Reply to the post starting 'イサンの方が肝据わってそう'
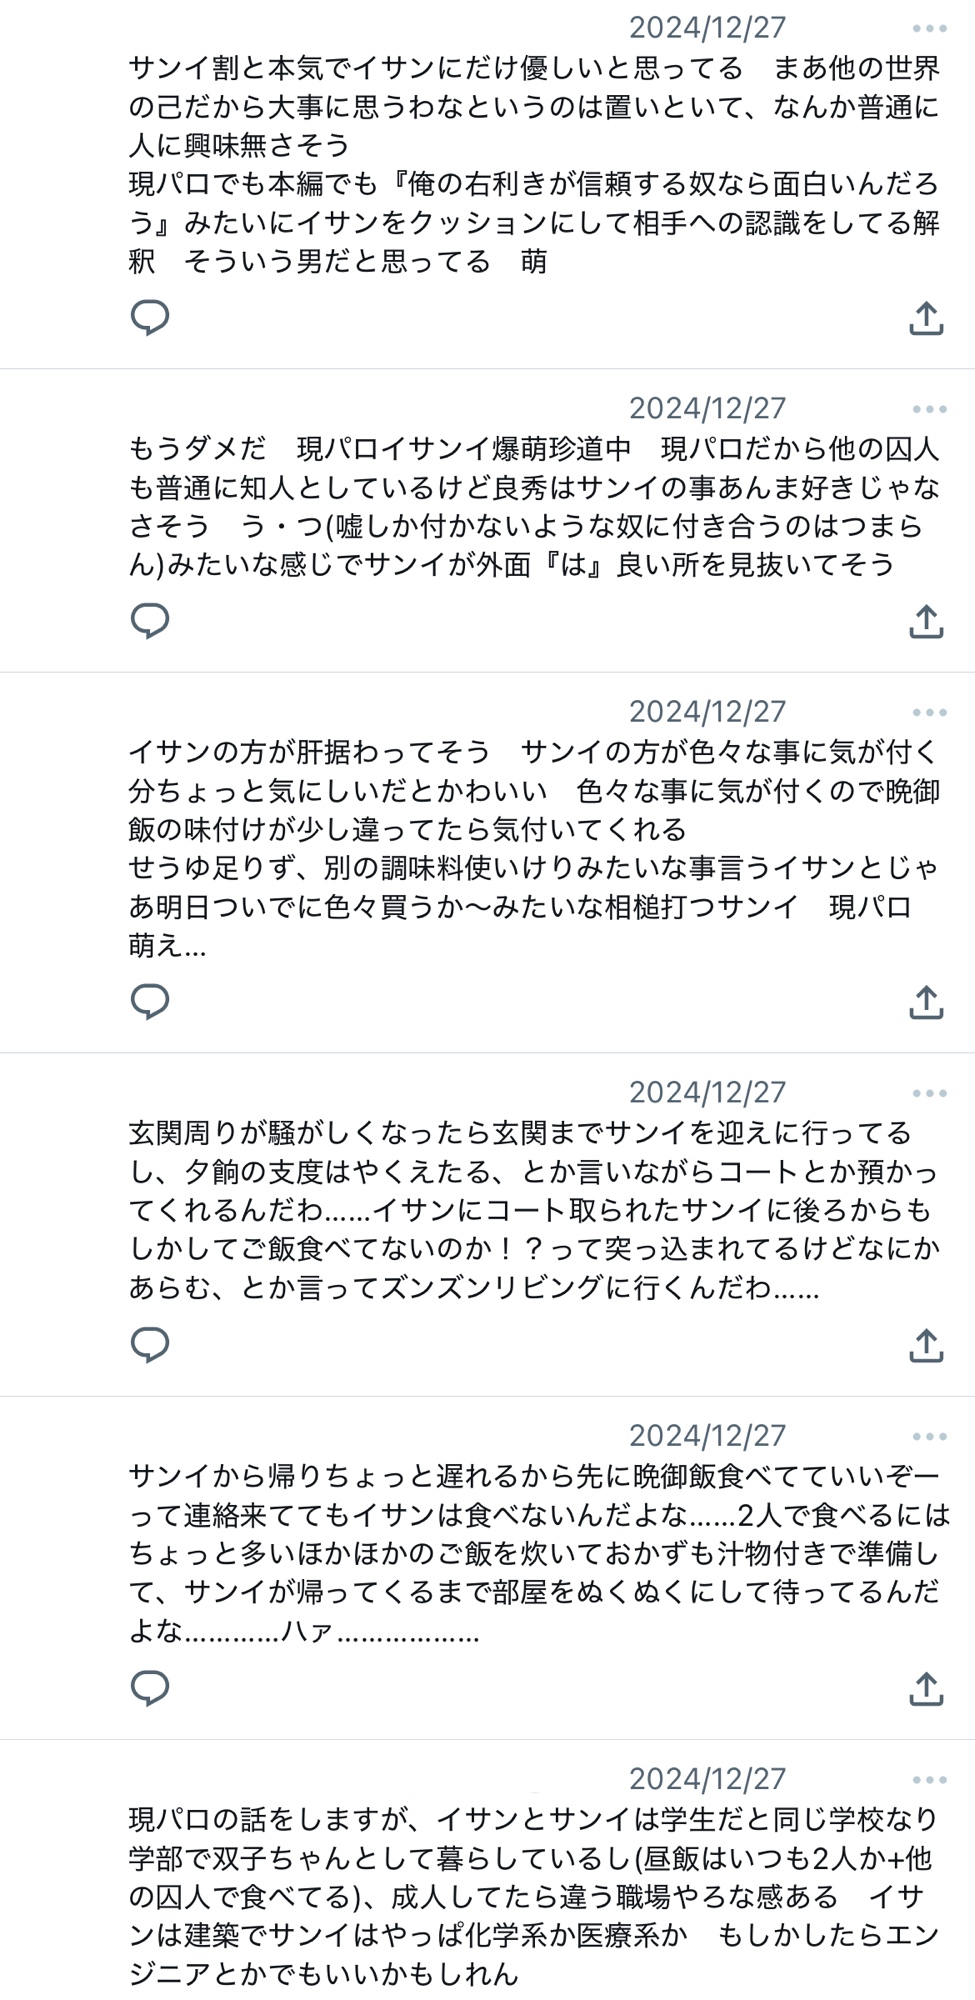 (150, 1001)
